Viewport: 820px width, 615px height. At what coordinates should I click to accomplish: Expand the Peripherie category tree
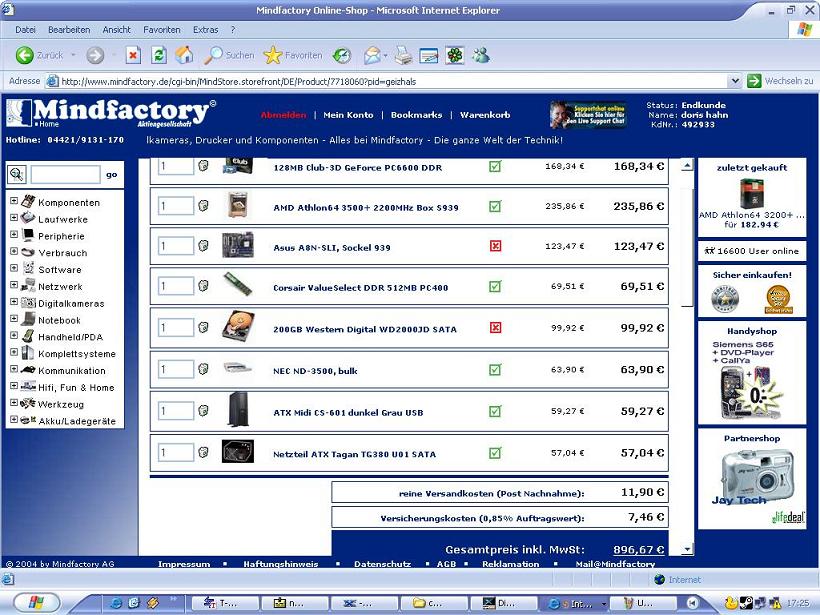click(14, 234)
